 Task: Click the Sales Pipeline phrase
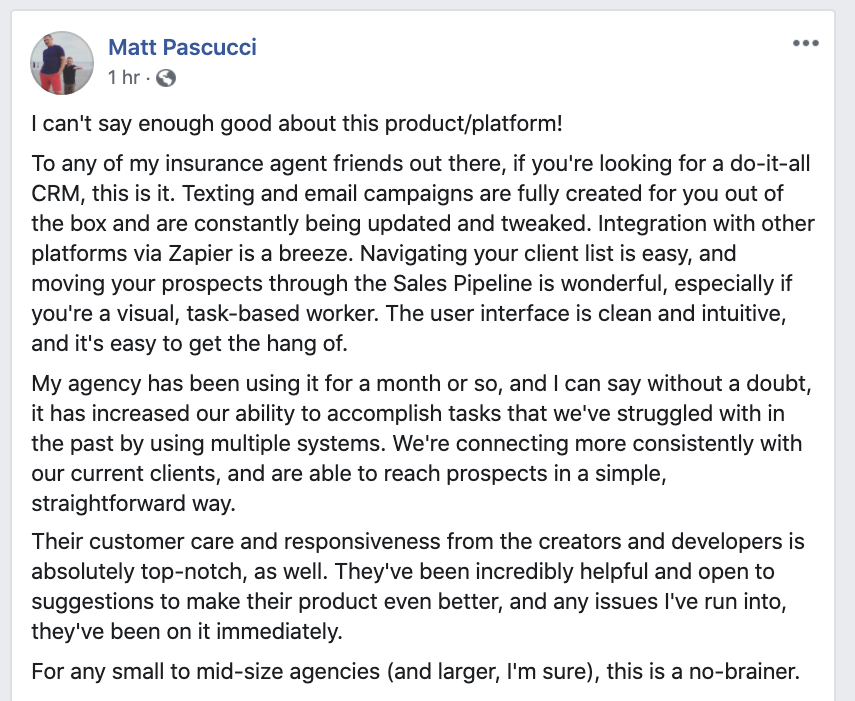(462, 283)
